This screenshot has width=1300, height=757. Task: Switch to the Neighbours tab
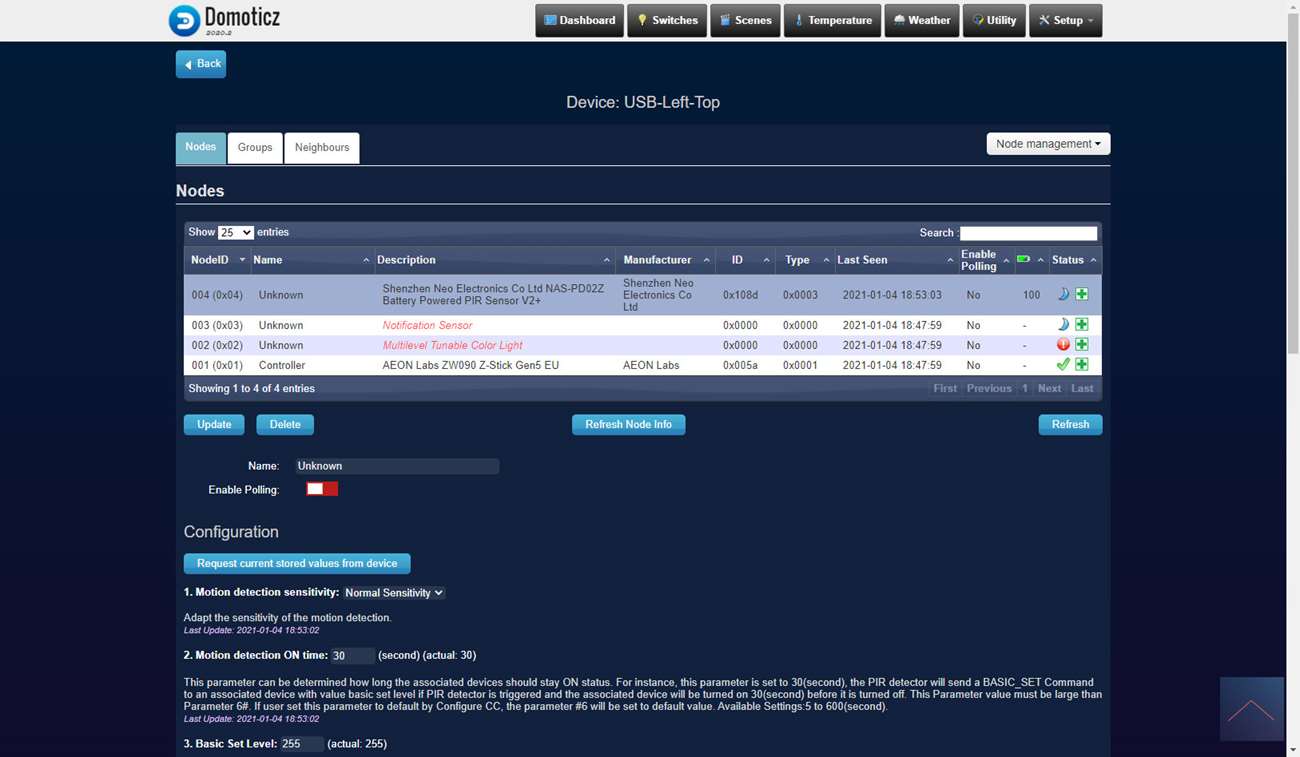tap(322, 148)
